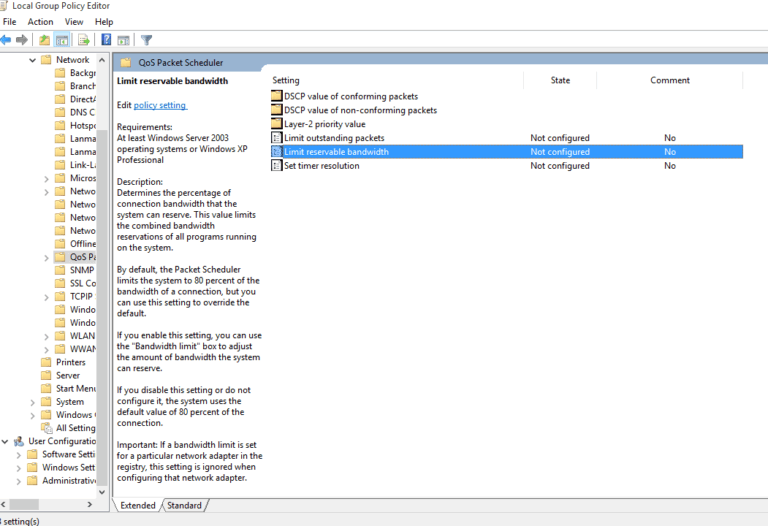
Task: Select the Offline folder in tree
Action: pos(82,244)
